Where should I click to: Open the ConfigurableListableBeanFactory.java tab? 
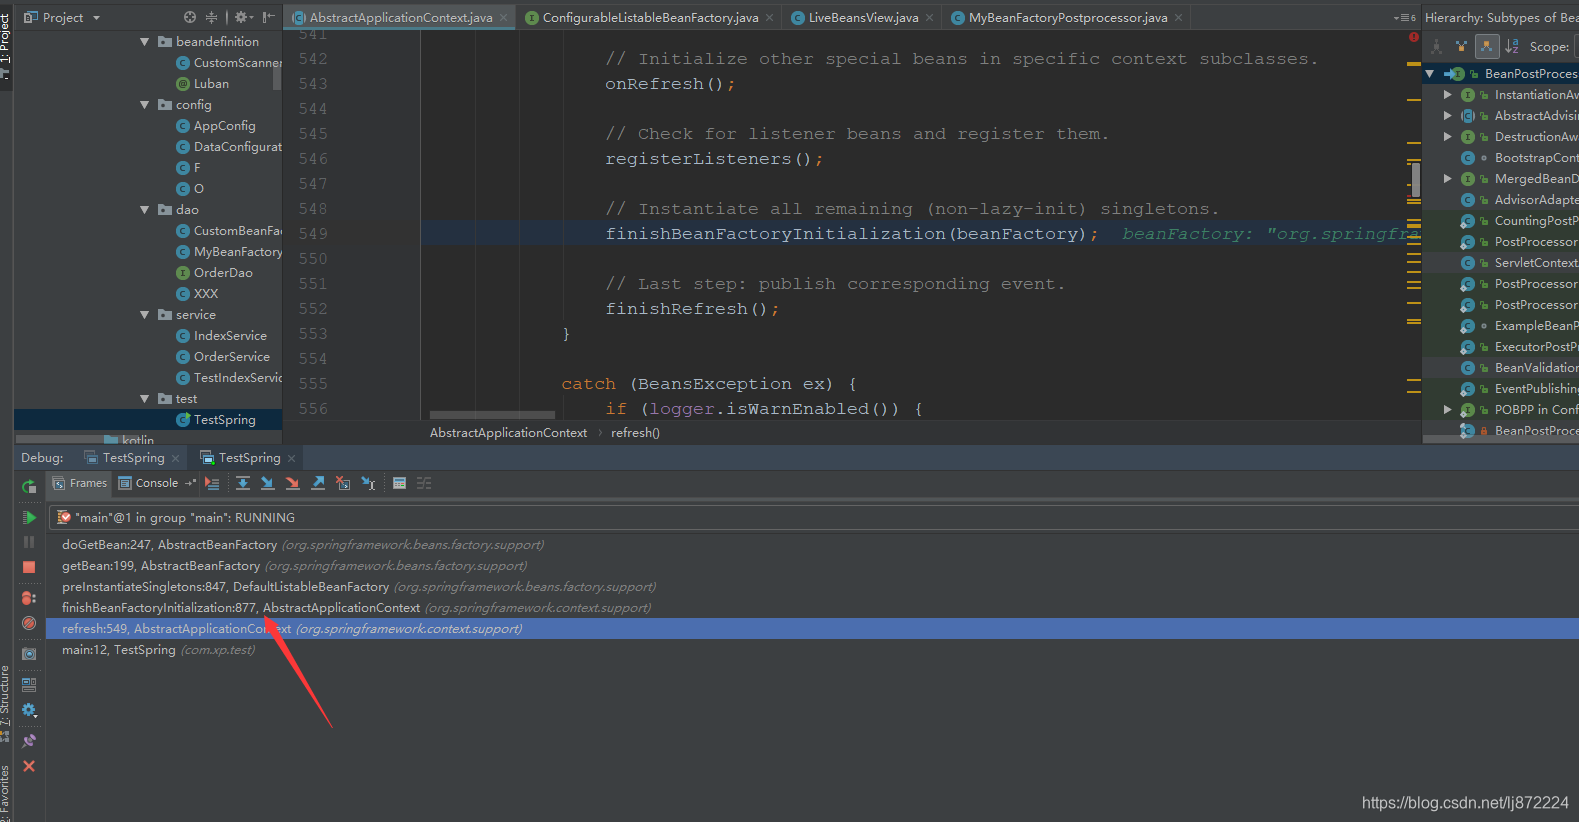(650, 17)
